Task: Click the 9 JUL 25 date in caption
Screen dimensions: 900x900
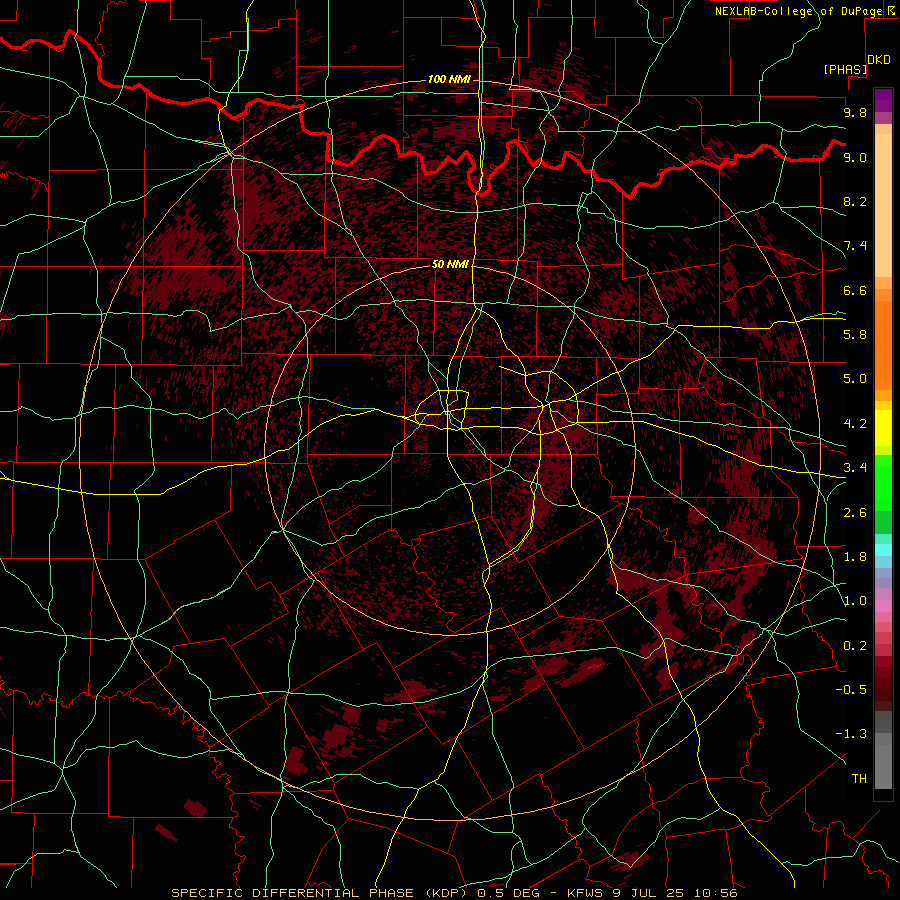Action: coord(650,893)
